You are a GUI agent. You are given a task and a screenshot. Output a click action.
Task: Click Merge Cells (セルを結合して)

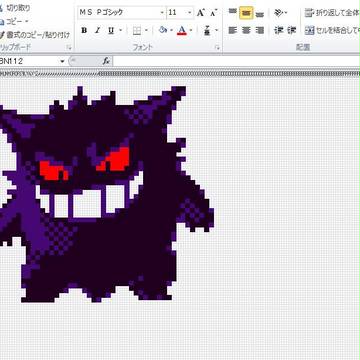click(332, 30)
